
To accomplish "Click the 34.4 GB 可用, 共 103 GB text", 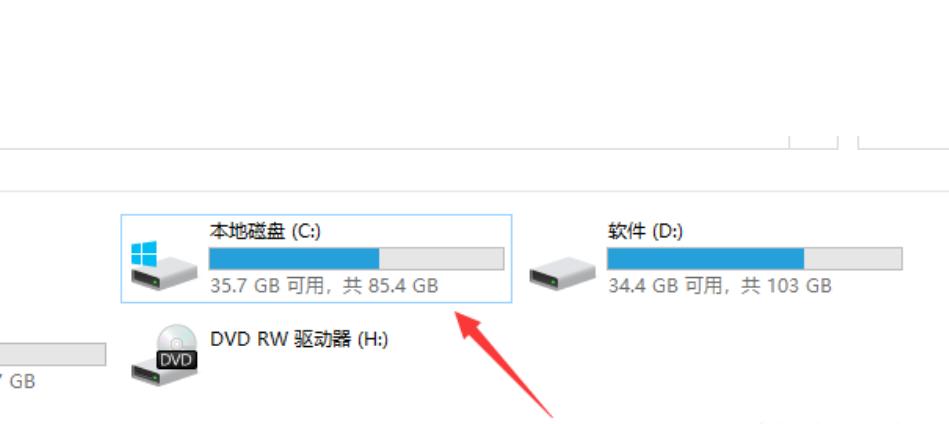I will tap(720, 285).
